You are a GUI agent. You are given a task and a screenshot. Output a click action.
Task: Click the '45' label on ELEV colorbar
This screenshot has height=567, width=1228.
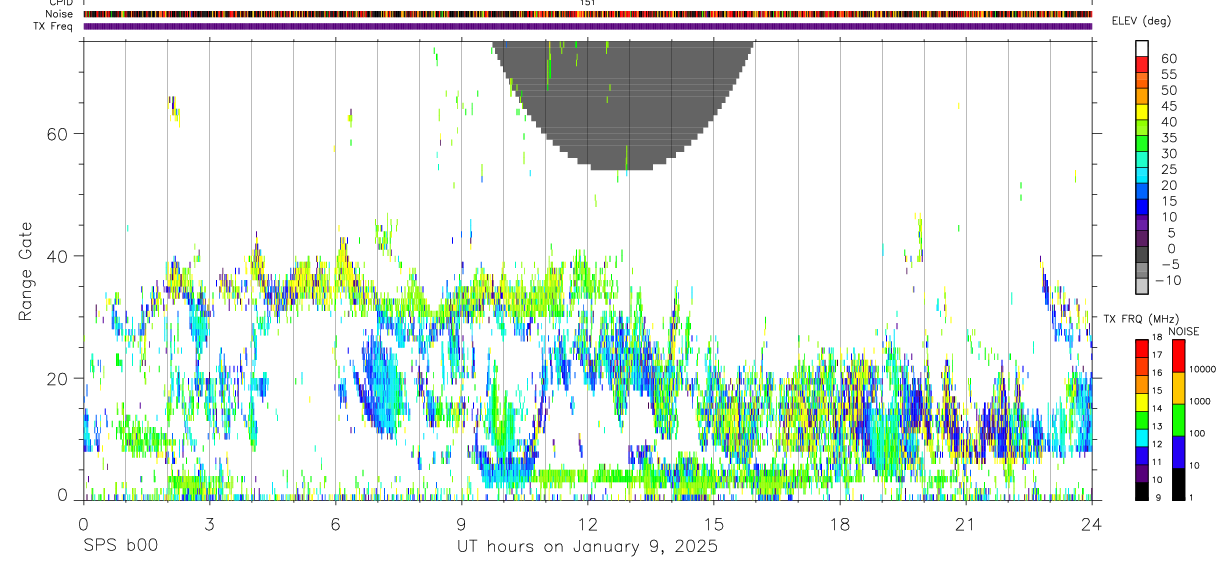point(1168,106)
